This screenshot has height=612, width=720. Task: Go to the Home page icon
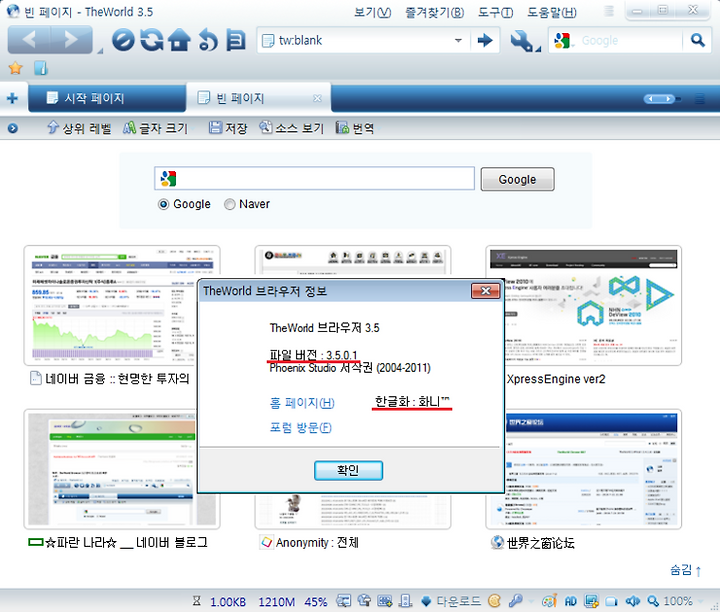tap(179, 40)
